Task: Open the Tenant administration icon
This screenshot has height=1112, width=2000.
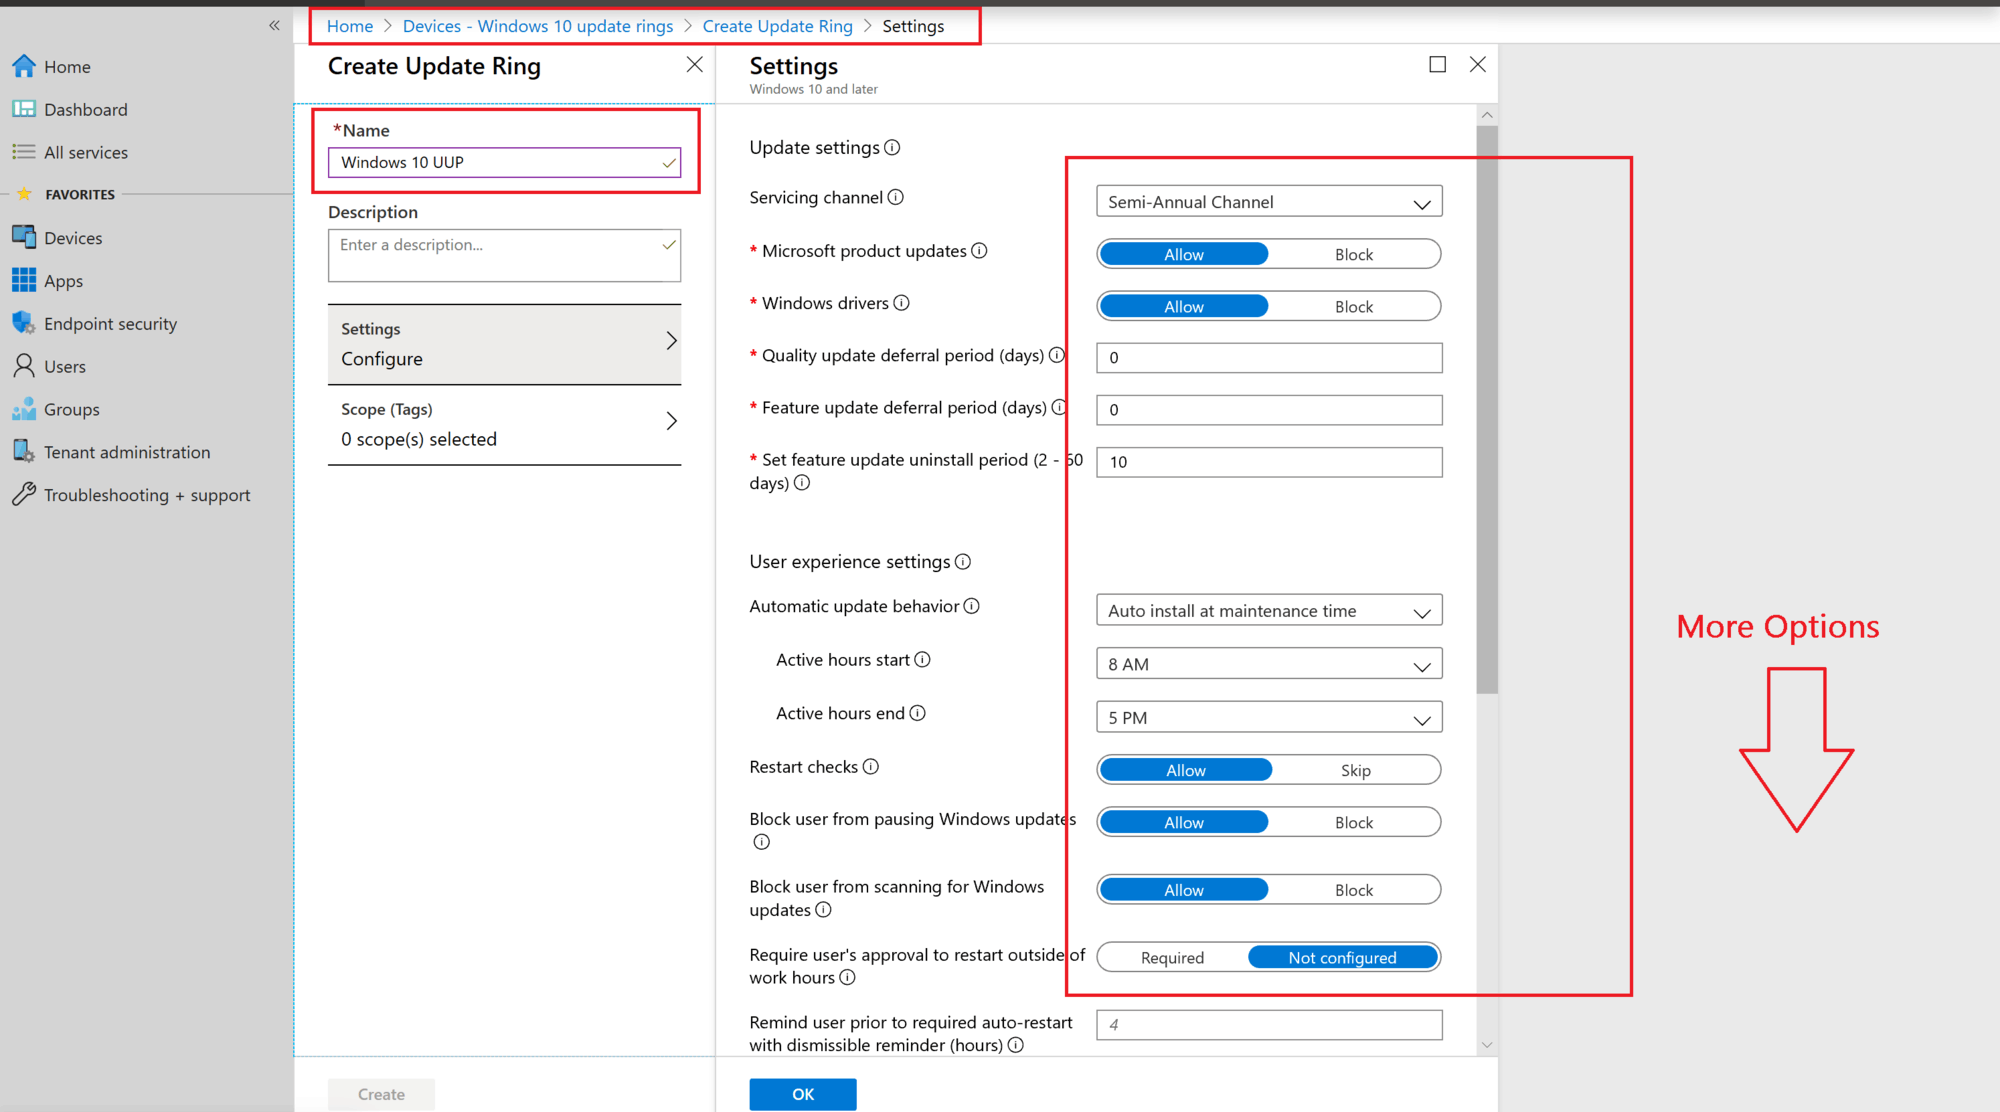Action: coord(24,452)
